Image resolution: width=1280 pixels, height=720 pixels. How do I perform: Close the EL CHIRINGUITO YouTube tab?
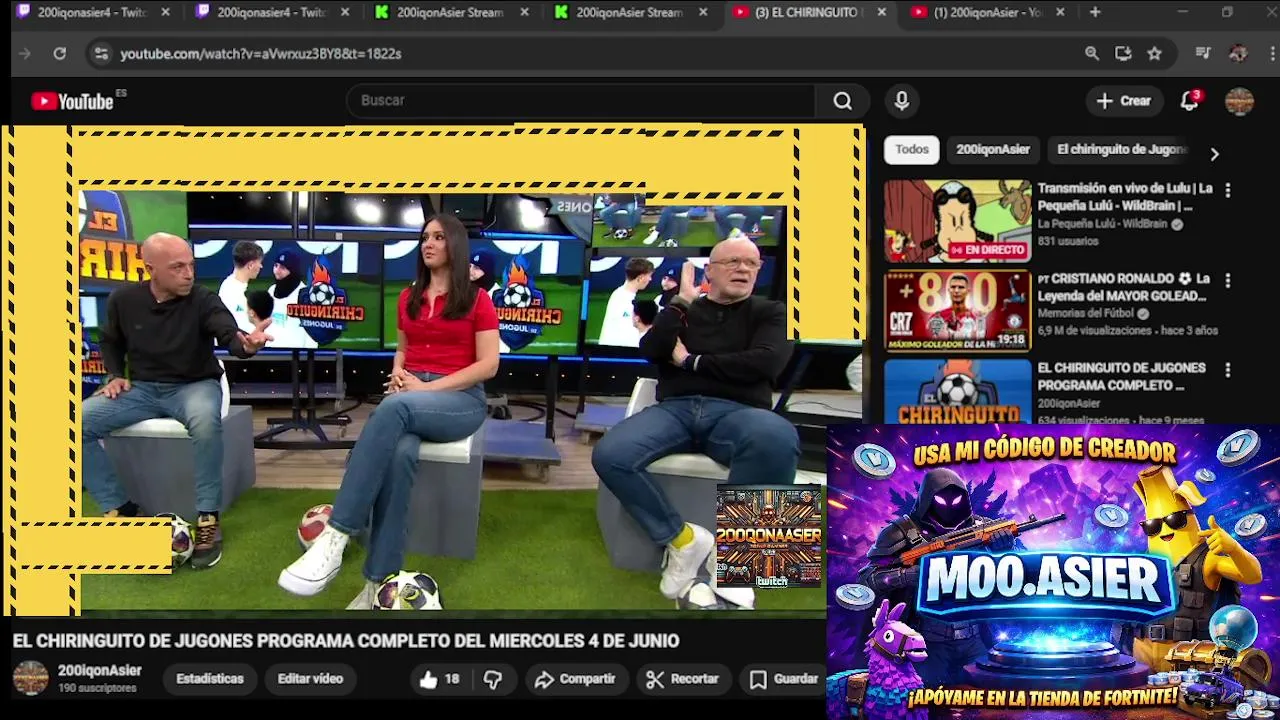tap(881, 12)
